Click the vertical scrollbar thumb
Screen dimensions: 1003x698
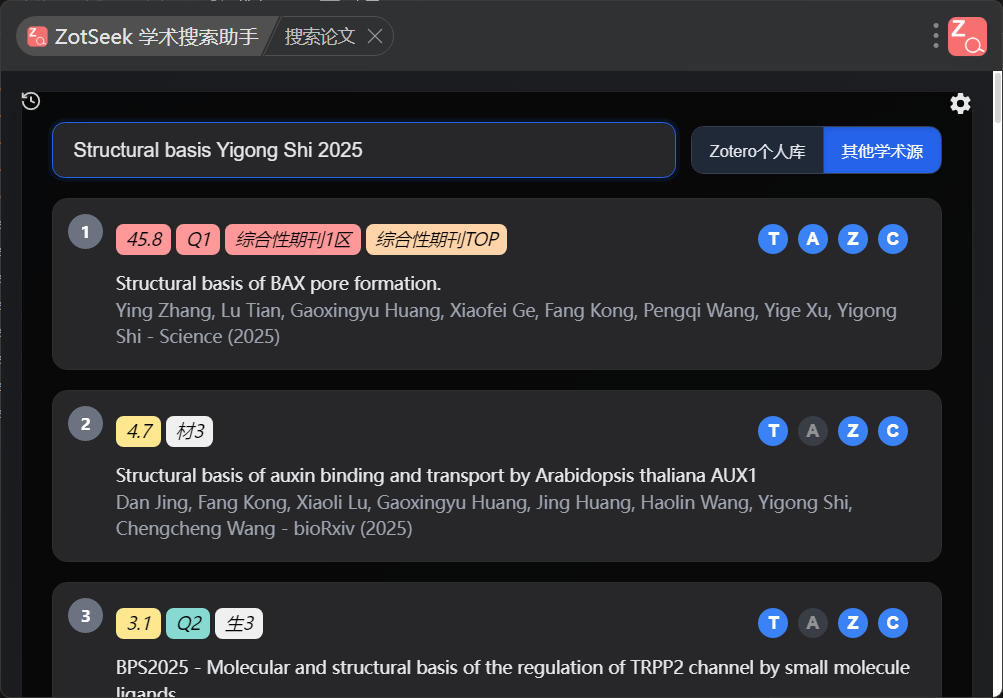(x=997, y=98)
